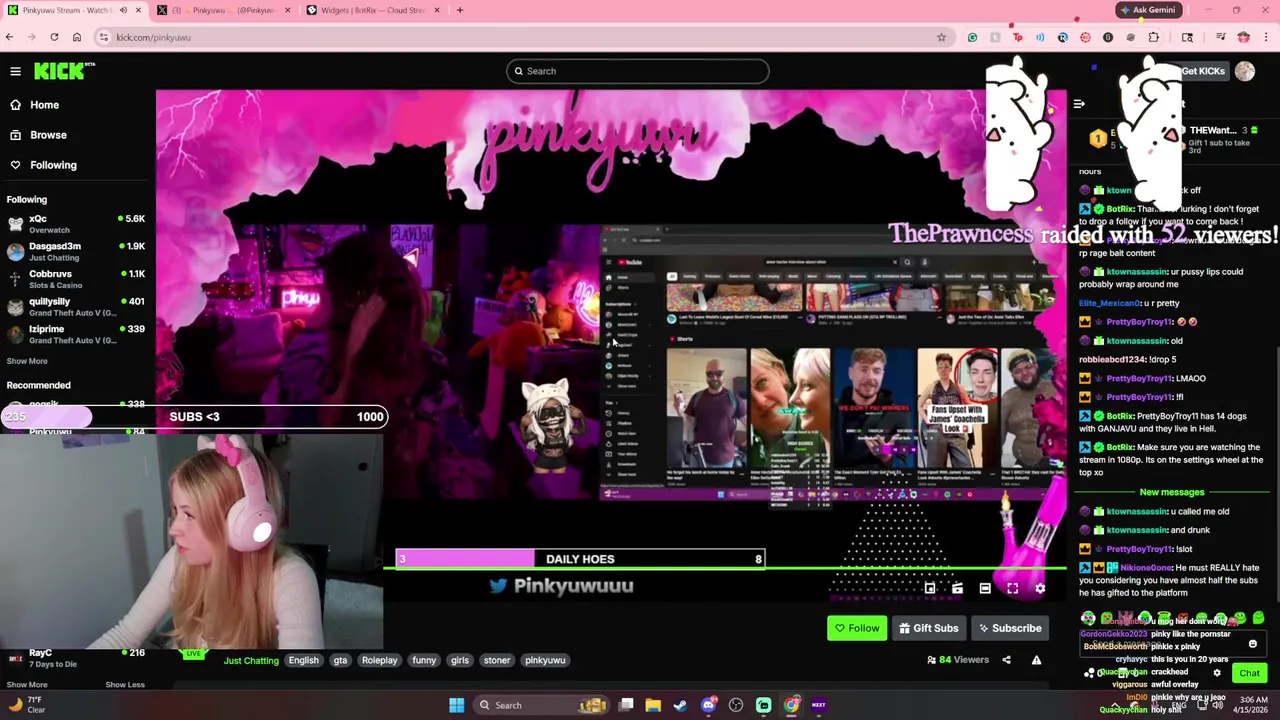Screen dimensions: 1280x720
Task: Click the kick.com/pinkyuwu address bar
Action: pyautogui.click(x=525, y=37)
